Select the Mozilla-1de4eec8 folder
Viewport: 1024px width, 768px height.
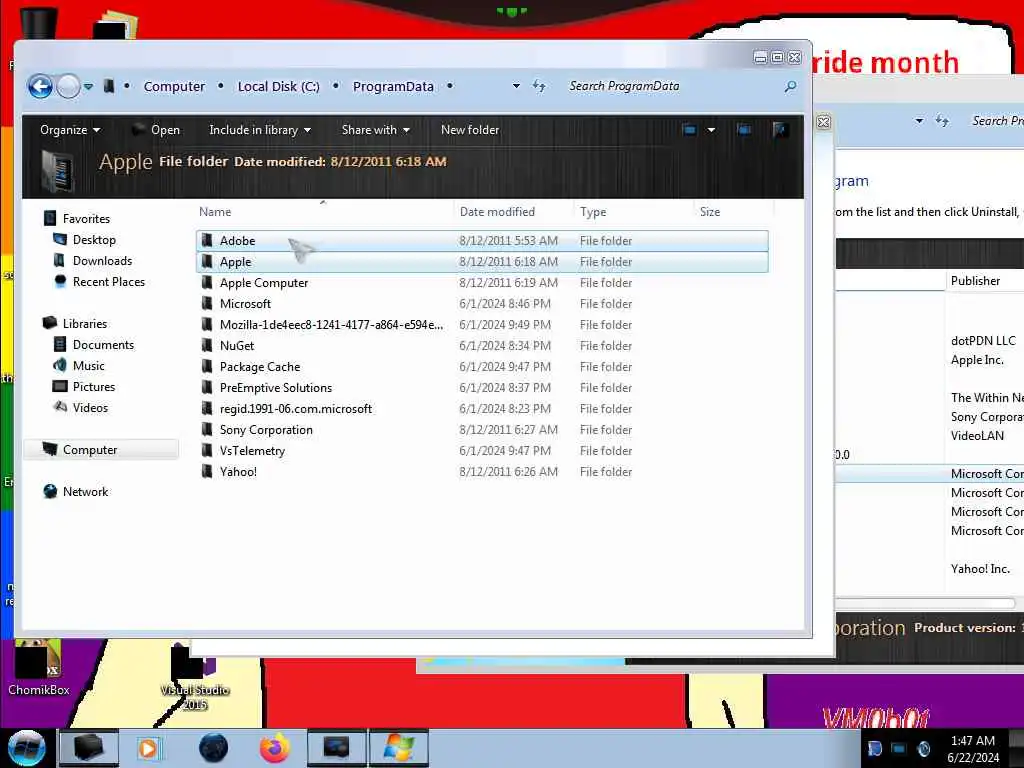click(482, 325)
